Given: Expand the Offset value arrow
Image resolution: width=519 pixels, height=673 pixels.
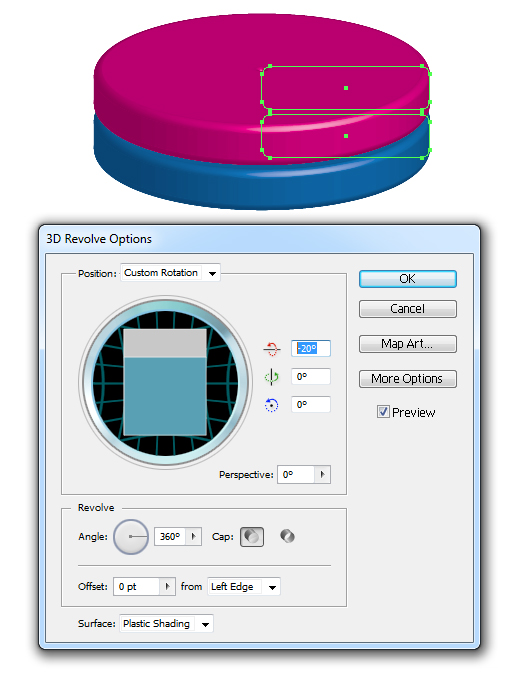Looking at the screenshot, I should pyautogui.click(x=167, y=587).
